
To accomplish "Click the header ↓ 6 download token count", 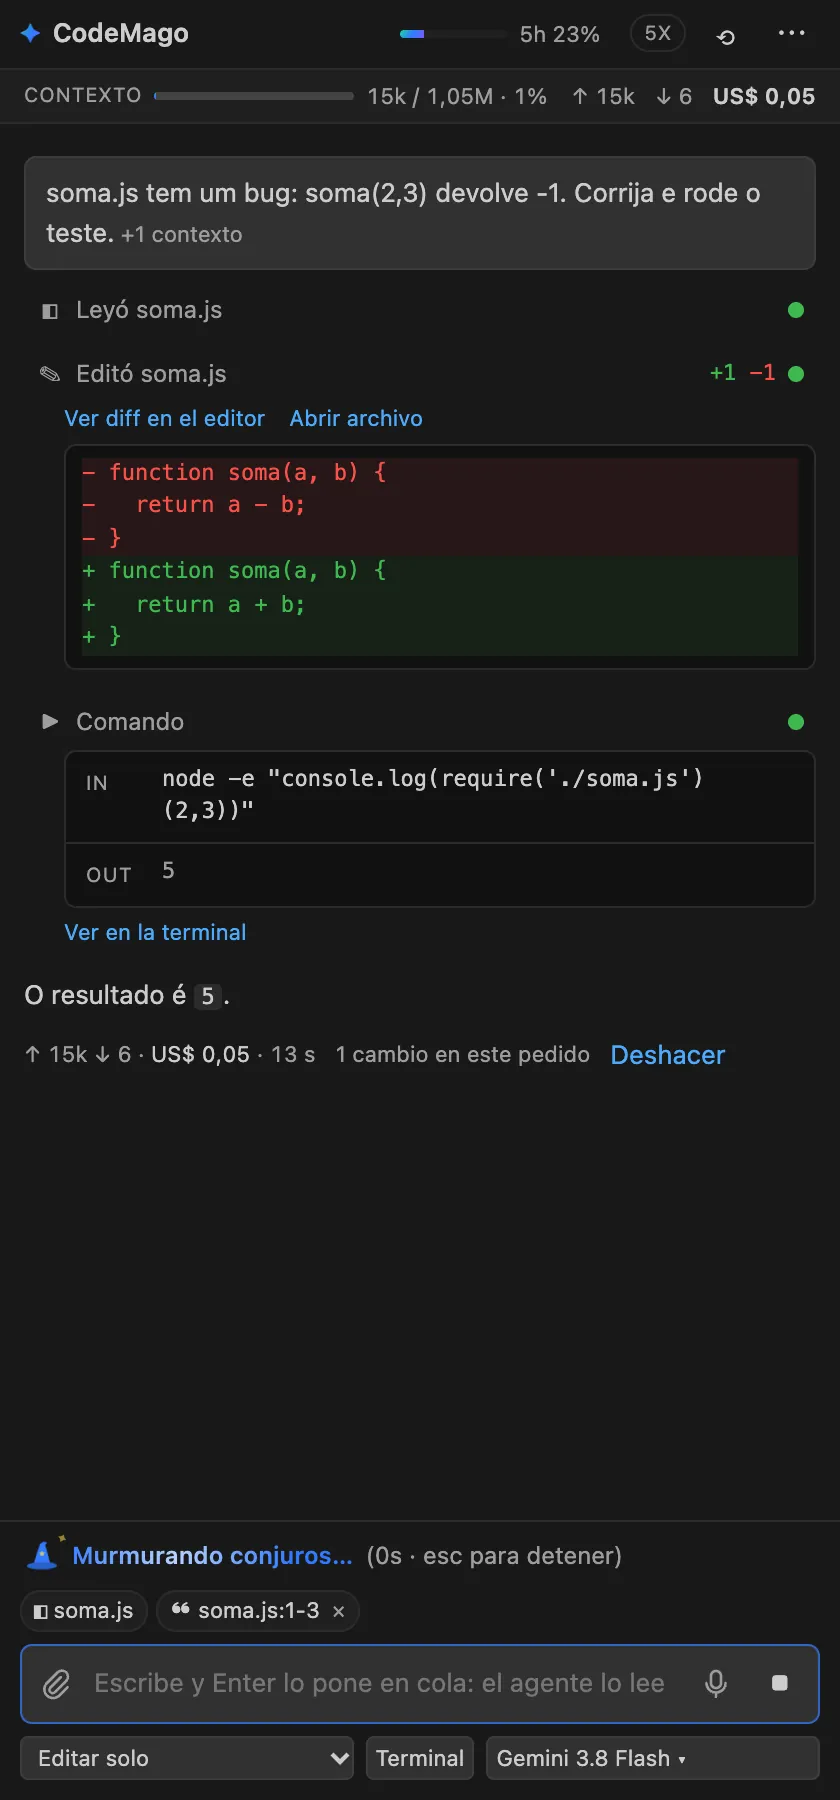I will [x=674, y=97].
